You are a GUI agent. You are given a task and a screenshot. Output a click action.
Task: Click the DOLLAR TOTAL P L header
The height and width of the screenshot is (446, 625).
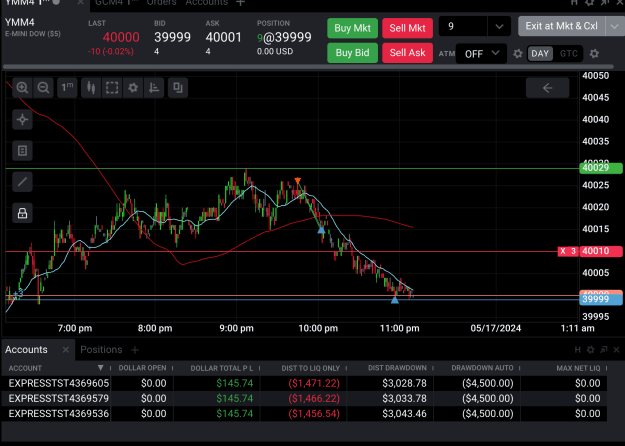(222, 368)
